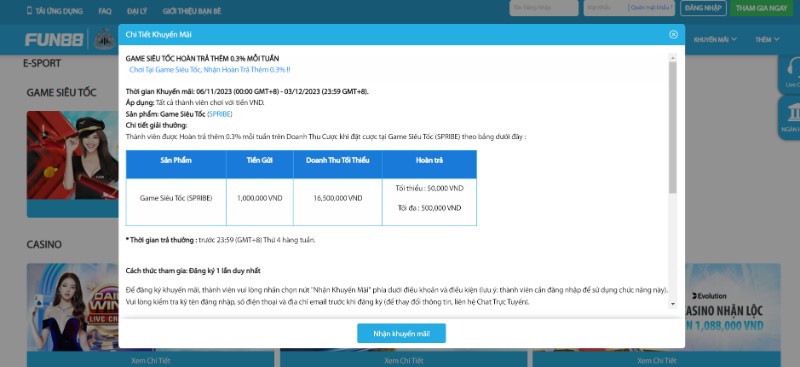Click the Nhận khuyến mãi! button
The image size is (800, 367).
pos(402,333)
